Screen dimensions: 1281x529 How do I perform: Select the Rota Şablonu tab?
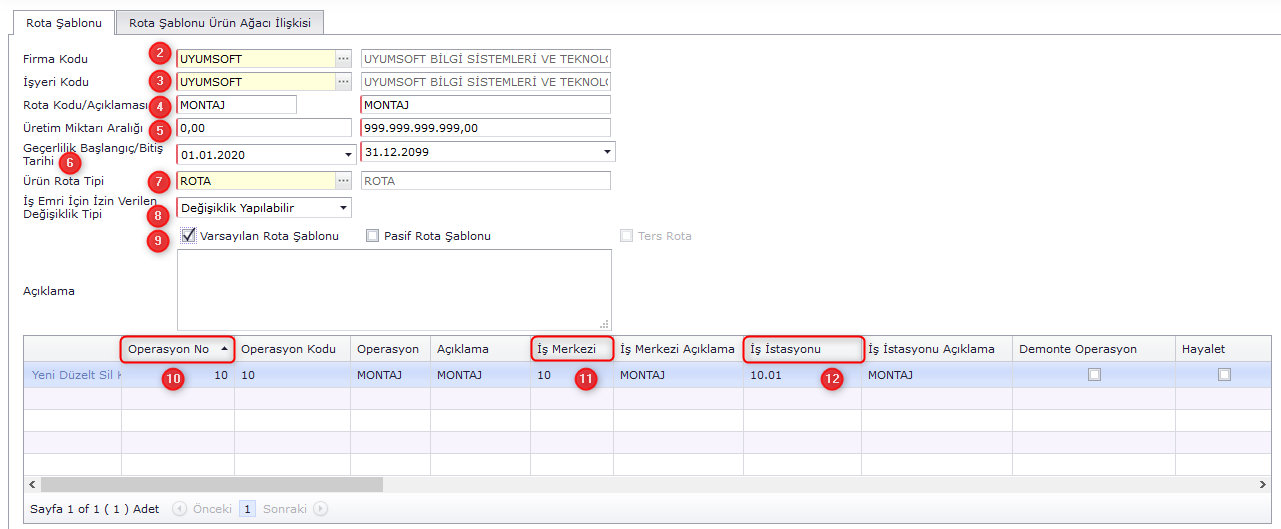point(64,22)
